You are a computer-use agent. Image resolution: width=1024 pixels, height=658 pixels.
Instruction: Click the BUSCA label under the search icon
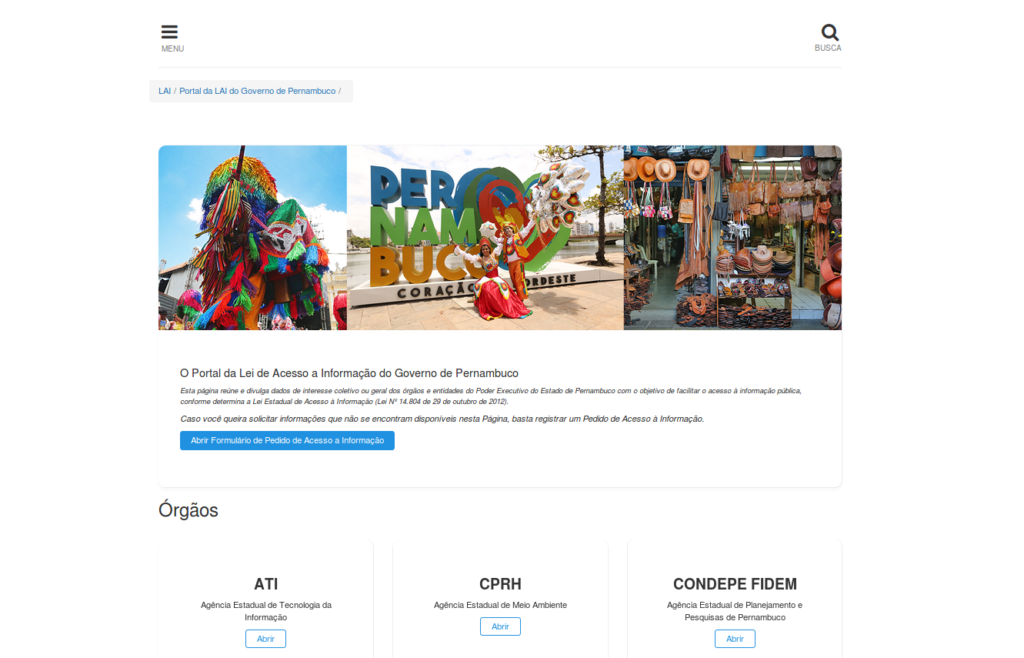[x=829, y=45]
